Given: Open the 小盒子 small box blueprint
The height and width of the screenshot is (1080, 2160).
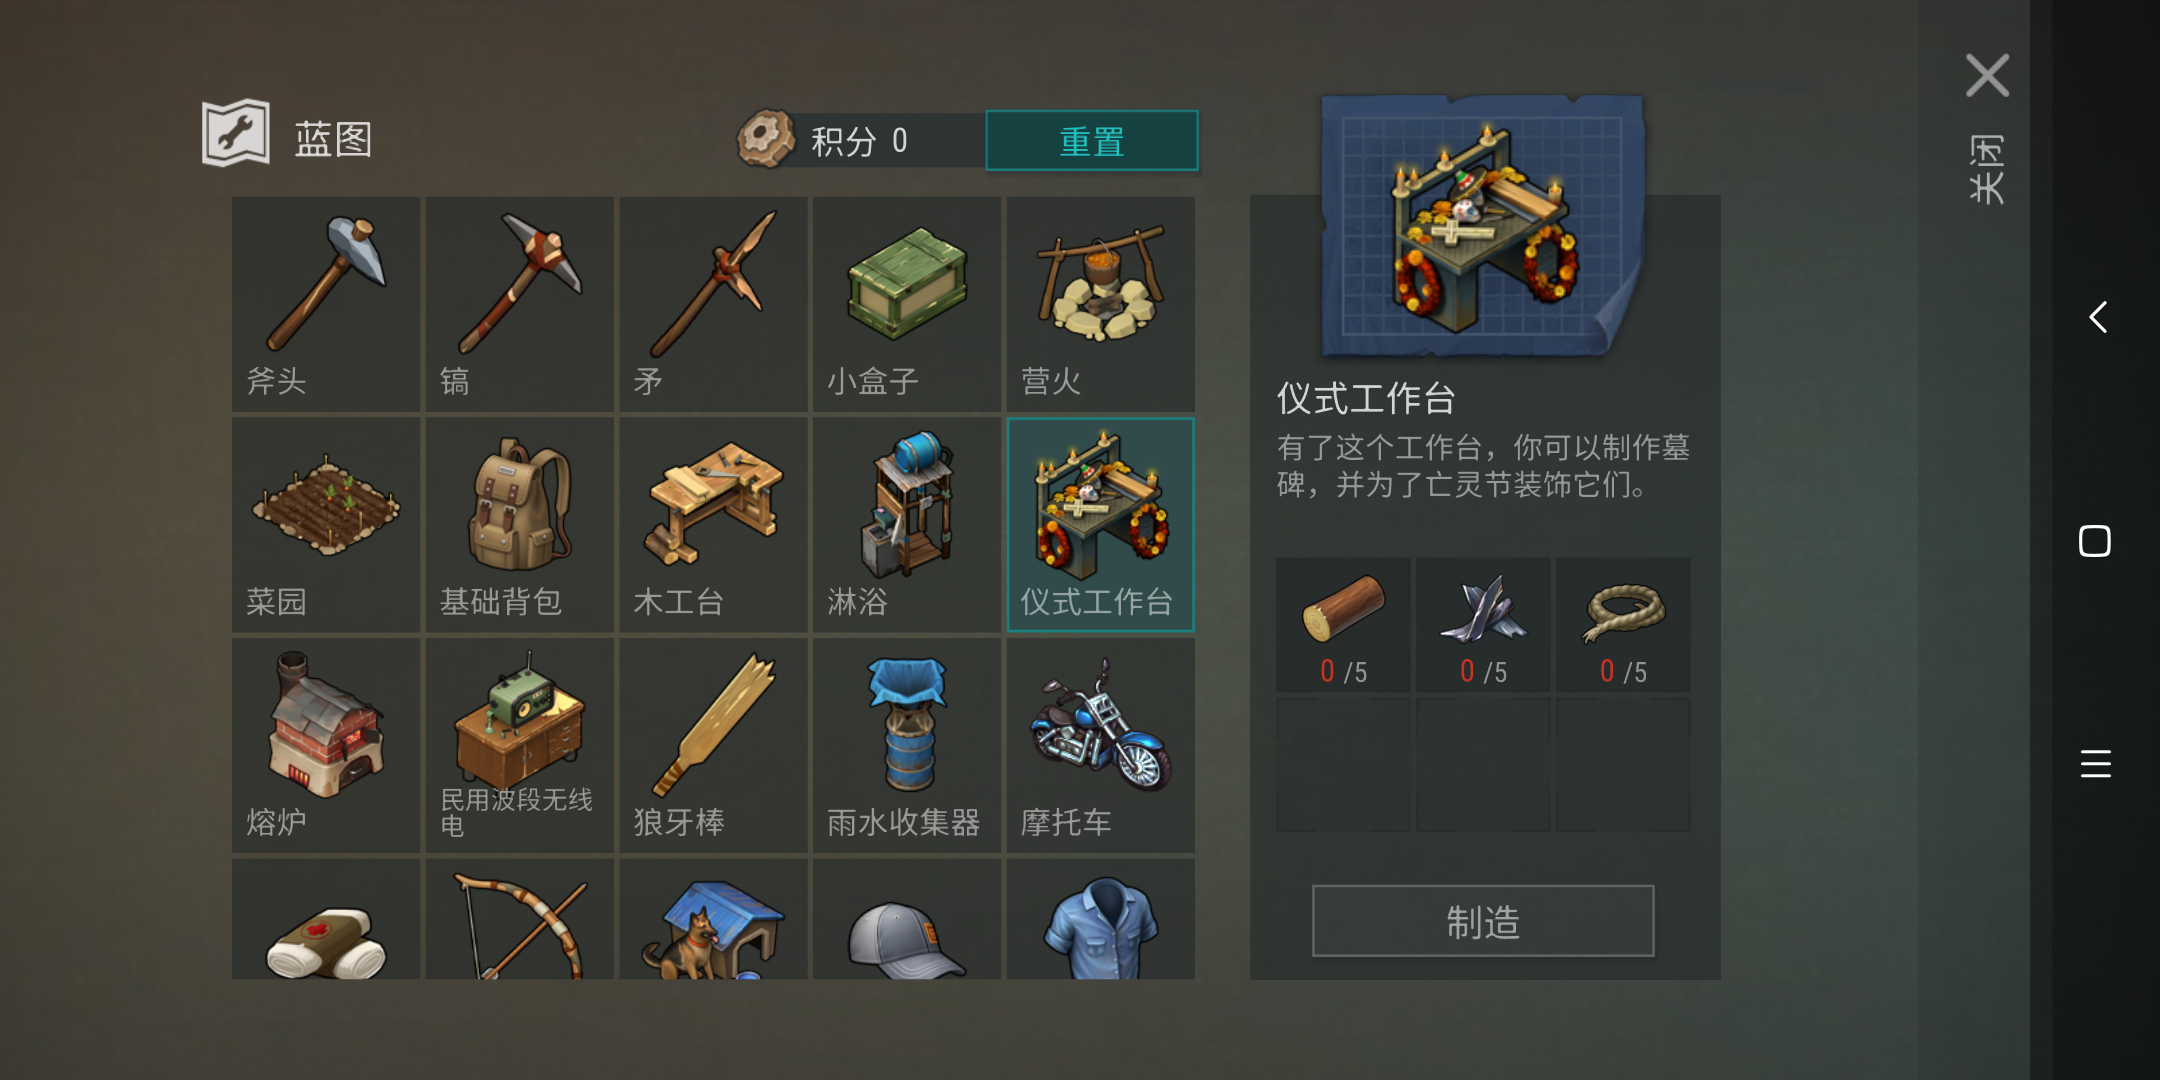Looking at the screenshot, I should (x=907, y=304).
